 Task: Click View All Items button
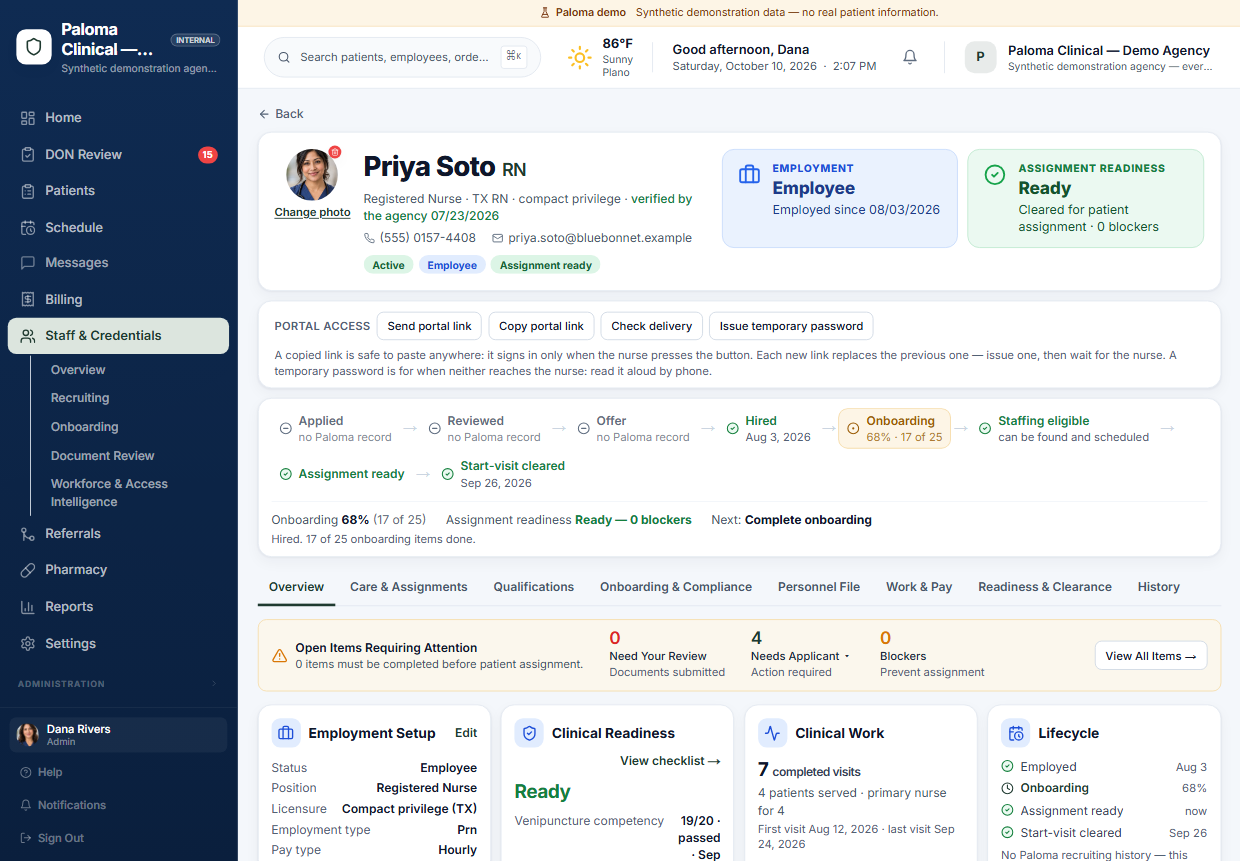pos(1151,656)
